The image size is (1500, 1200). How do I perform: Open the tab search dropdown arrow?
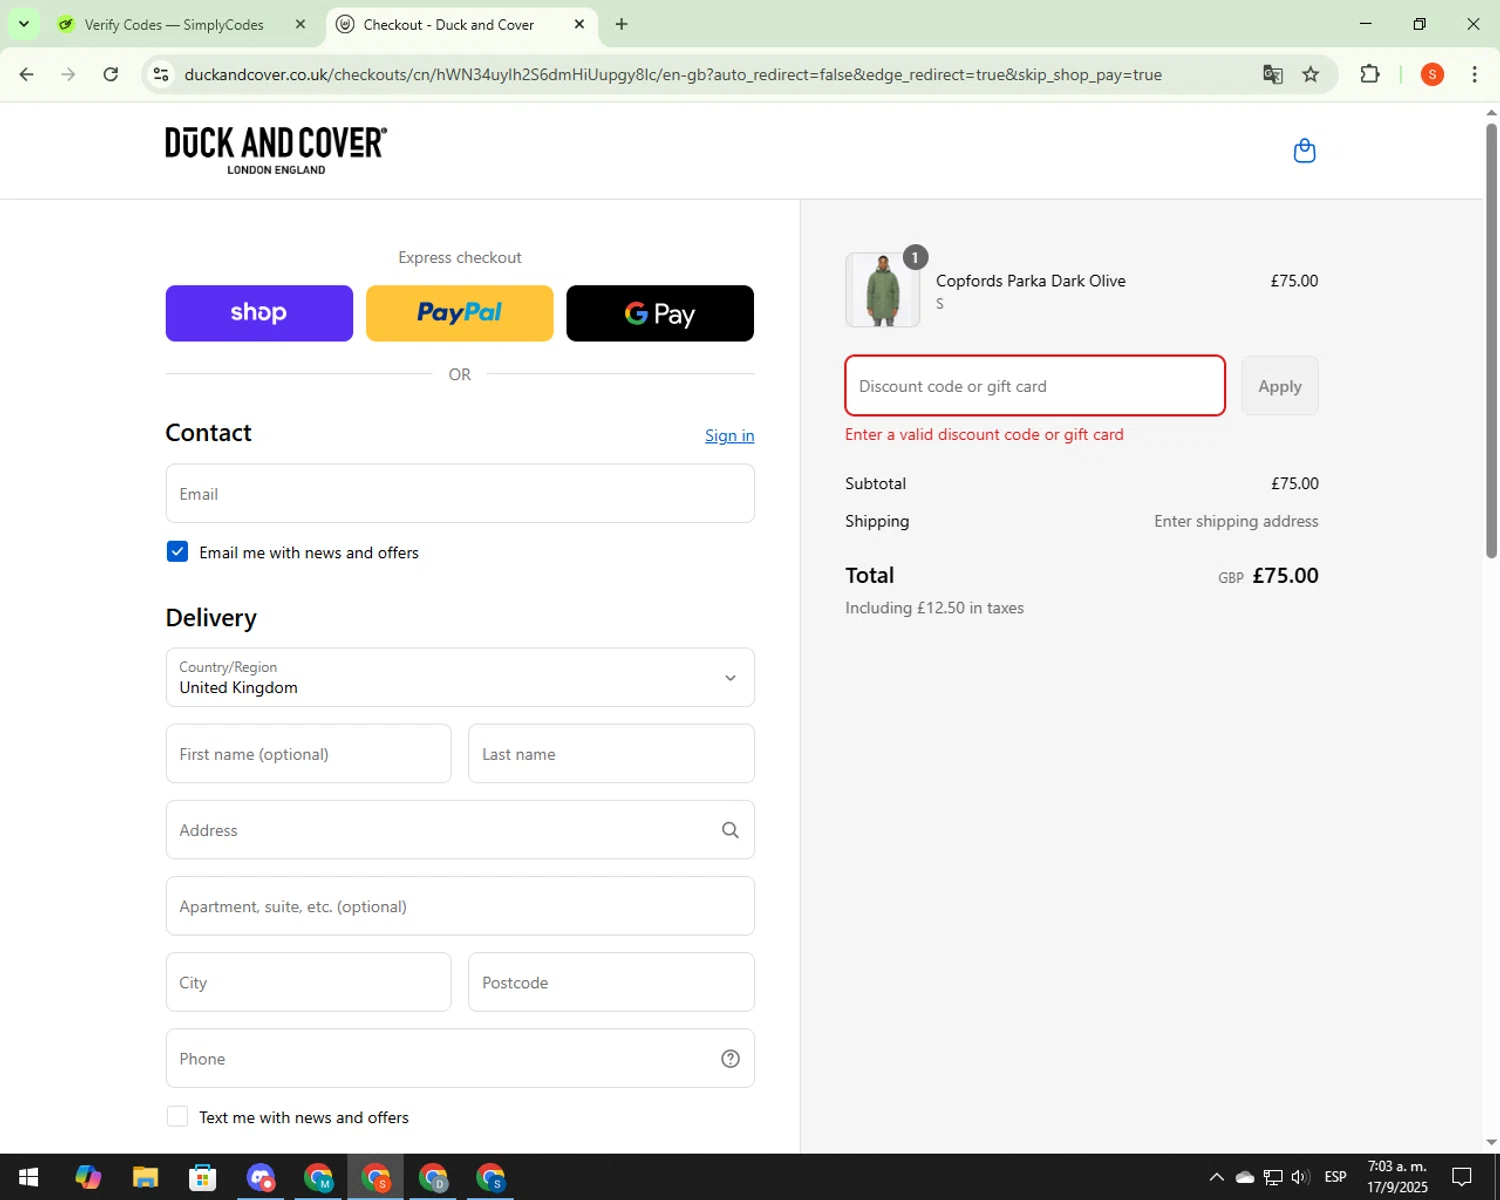pos(23,24)
